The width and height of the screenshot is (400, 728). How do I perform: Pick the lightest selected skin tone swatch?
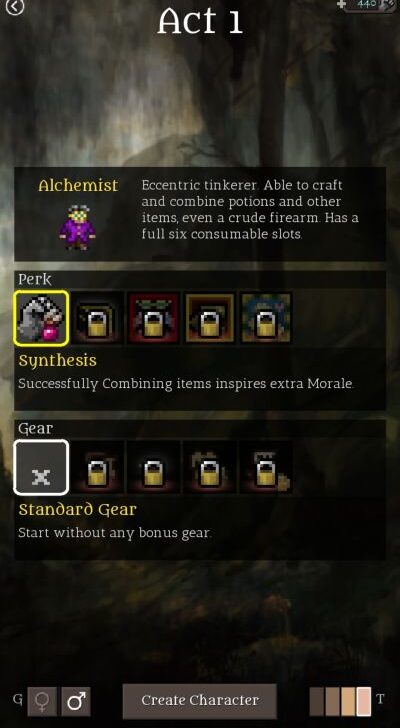coord(364,702)
